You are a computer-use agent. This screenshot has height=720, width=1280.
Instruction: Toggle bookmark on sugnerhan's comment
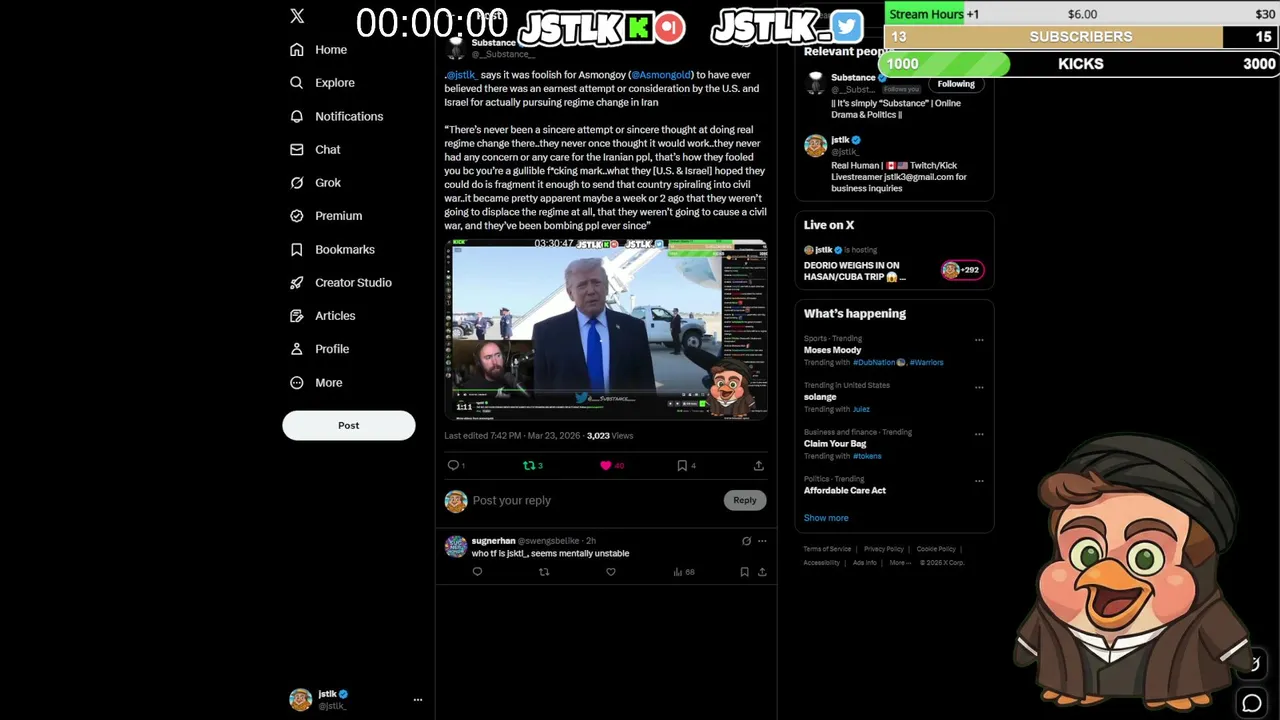point(744,572)
